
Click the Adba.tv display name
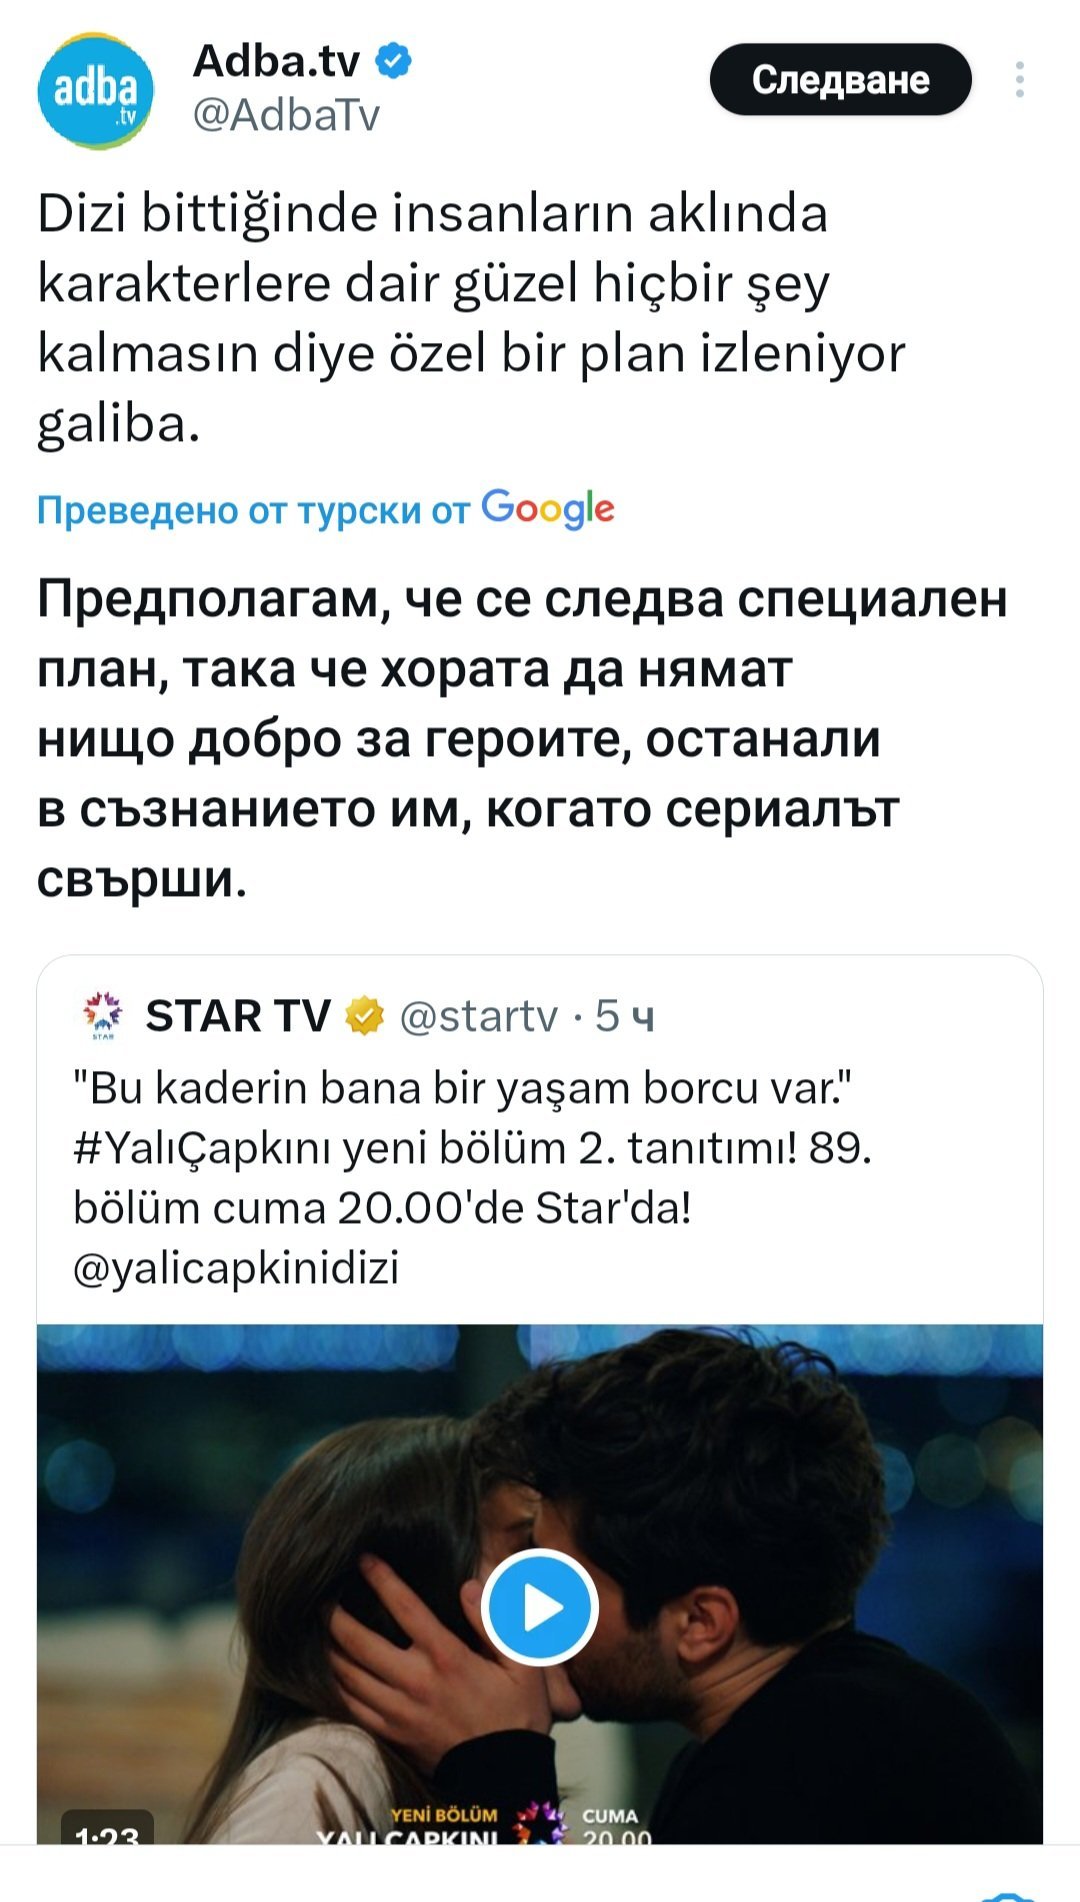(x=276, y=61)
